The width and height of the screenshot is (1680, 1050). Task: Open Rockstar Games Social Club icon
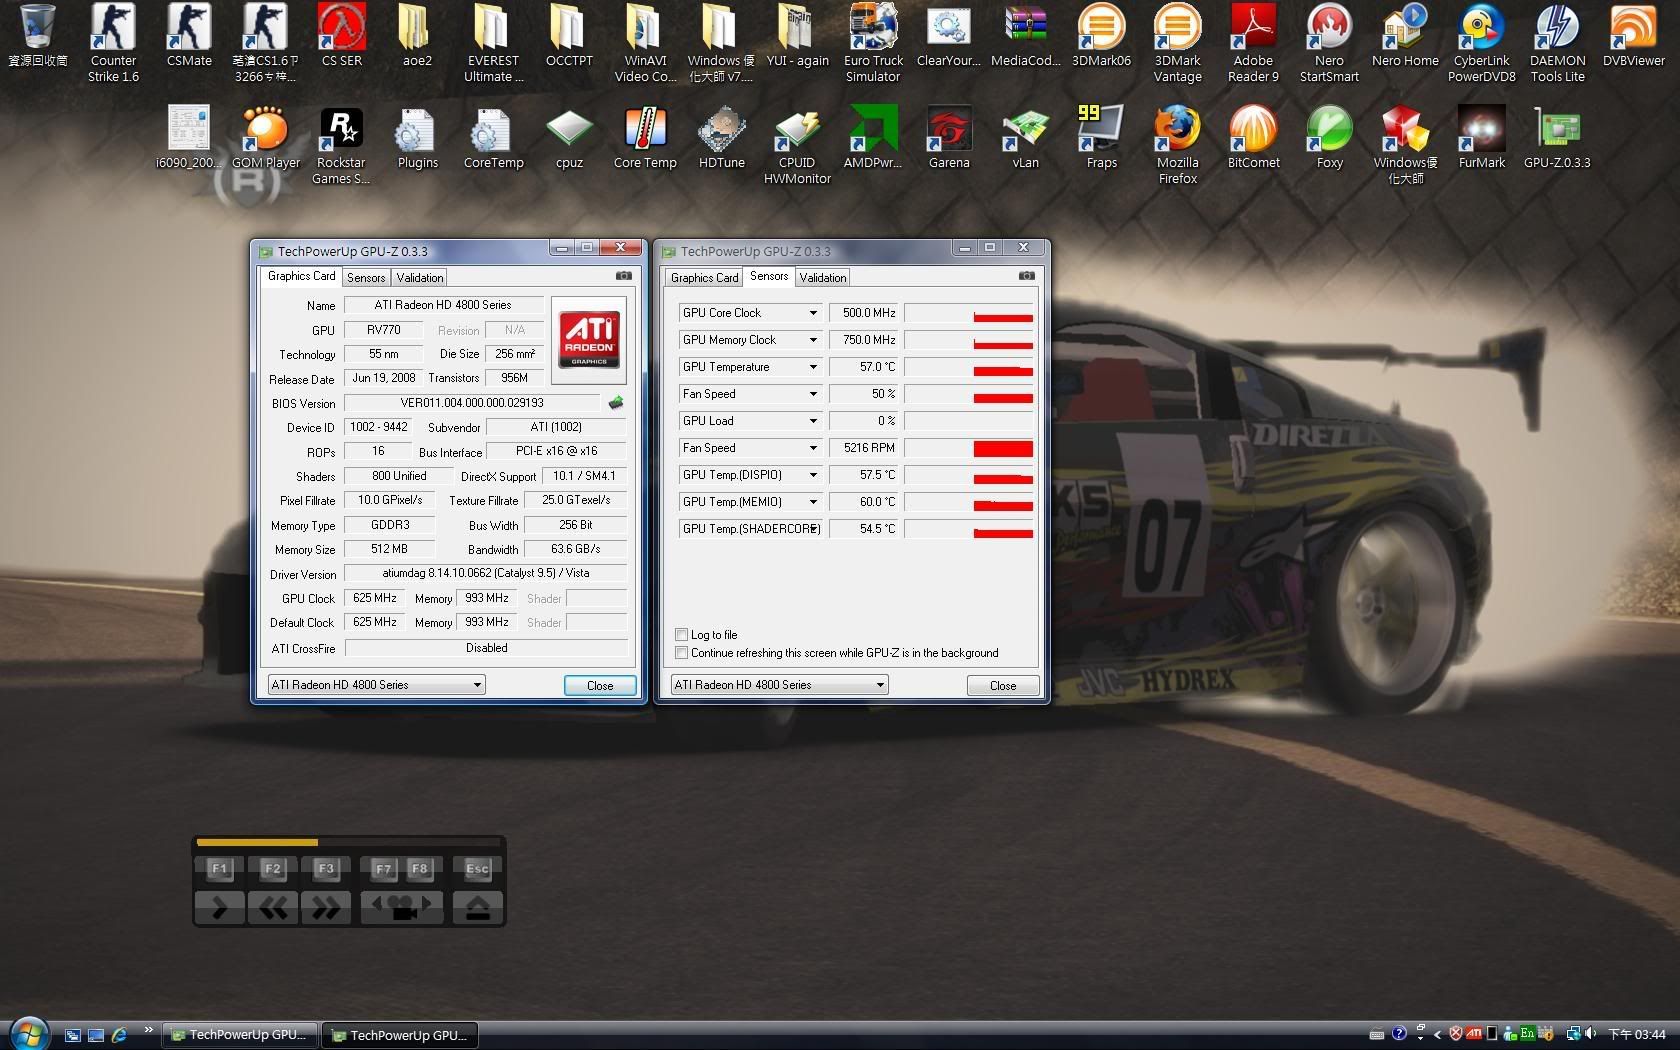coord(341,146)
